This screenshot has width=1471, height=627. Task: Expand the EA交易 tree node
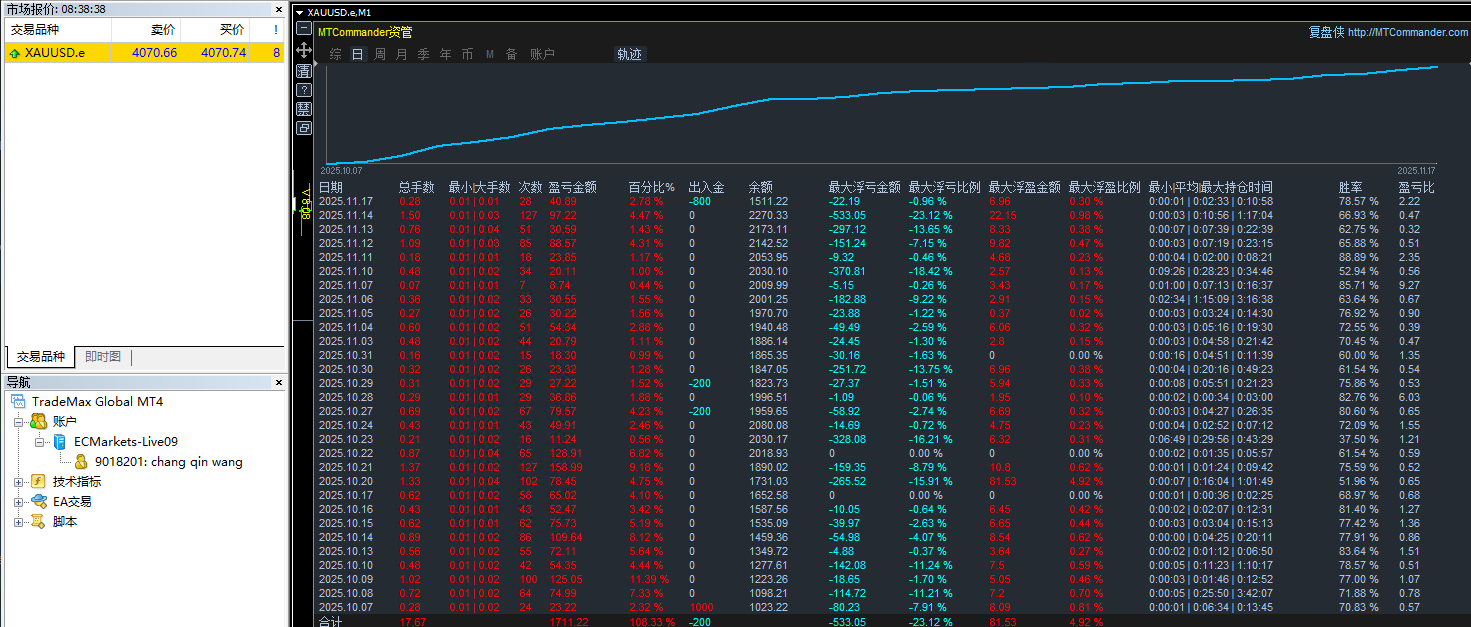click(x=19, y=502)
